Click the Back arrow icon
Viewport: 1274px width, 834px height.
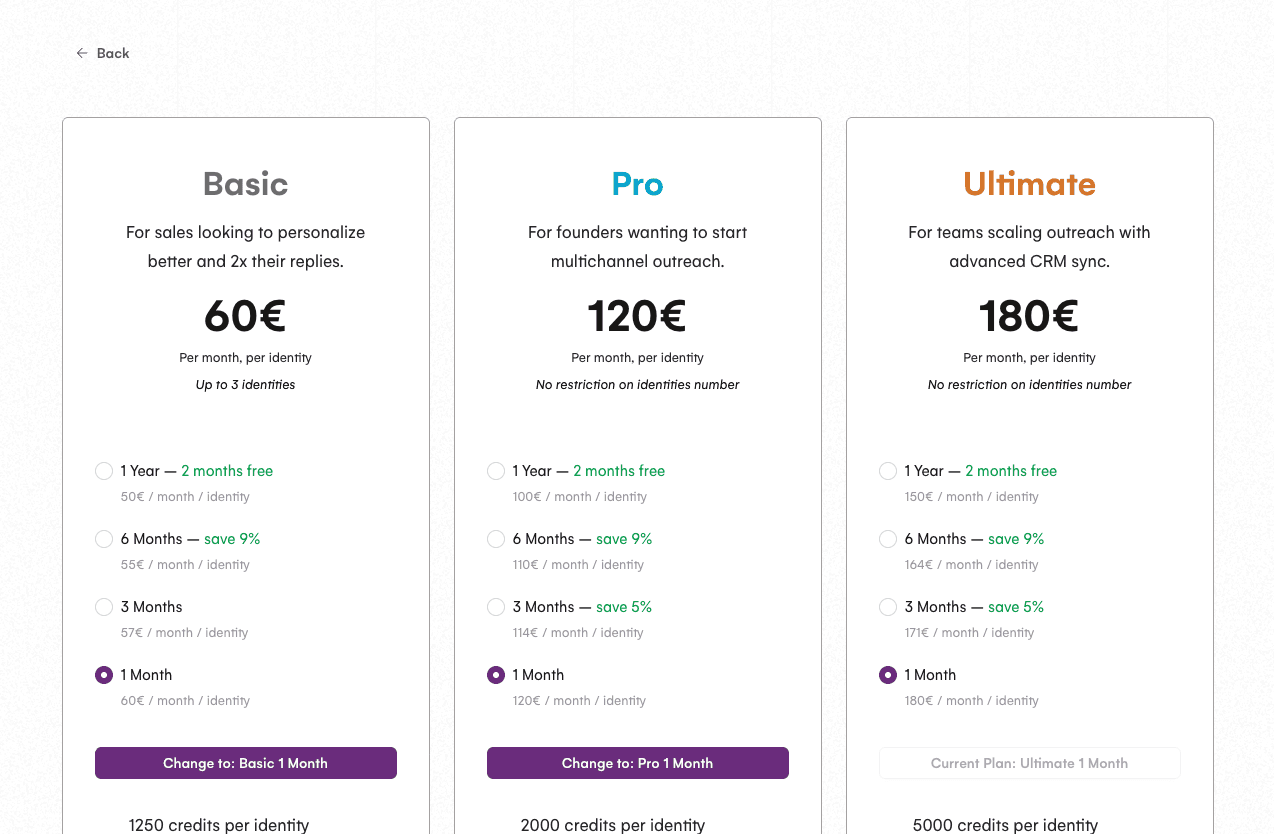(81, 52)
